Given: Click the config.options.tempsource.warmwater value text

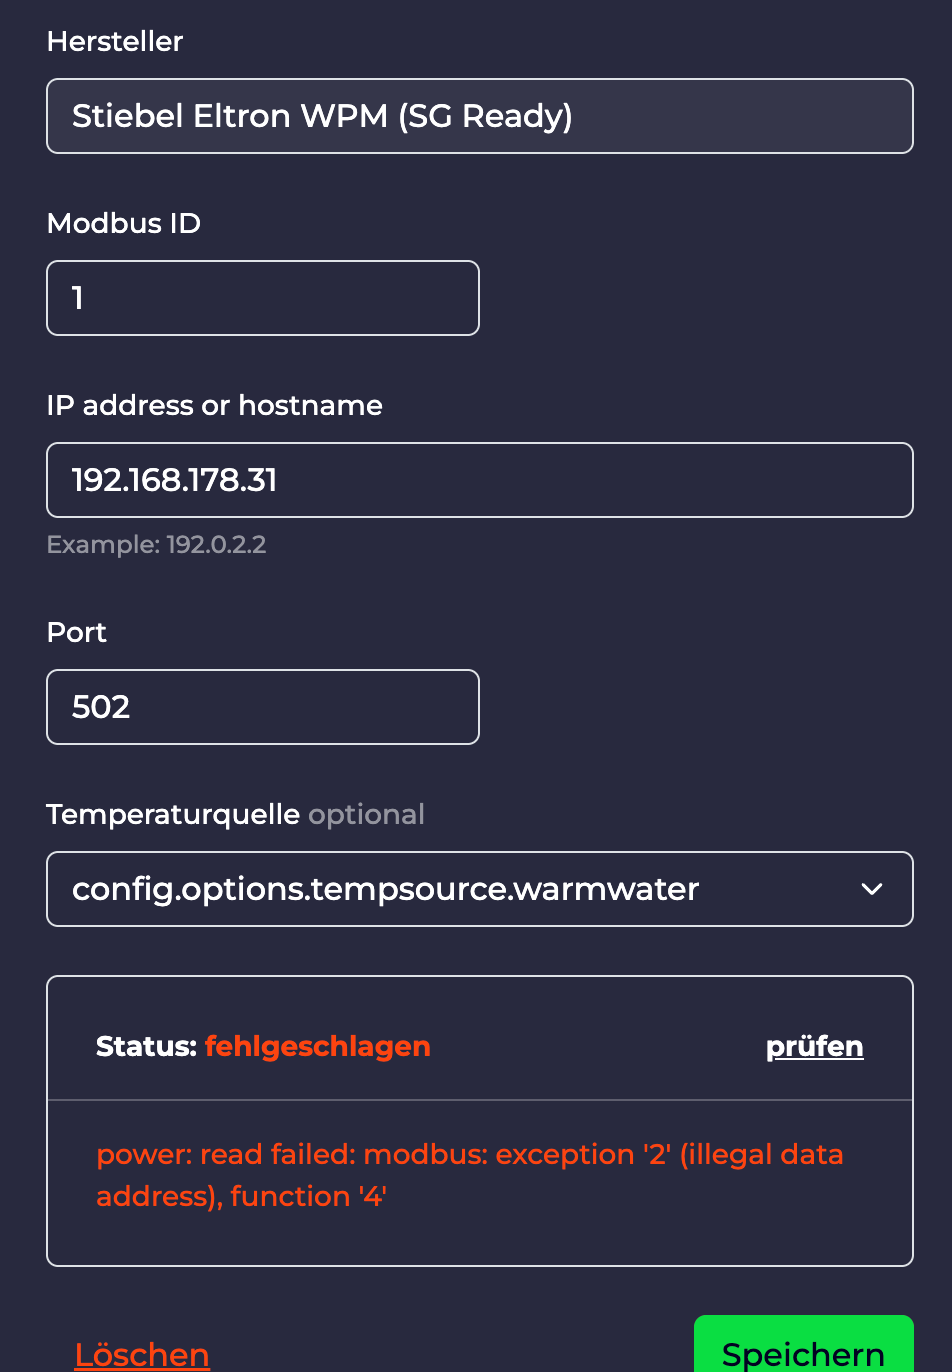Looking at the screenshot, I should 386,889.
